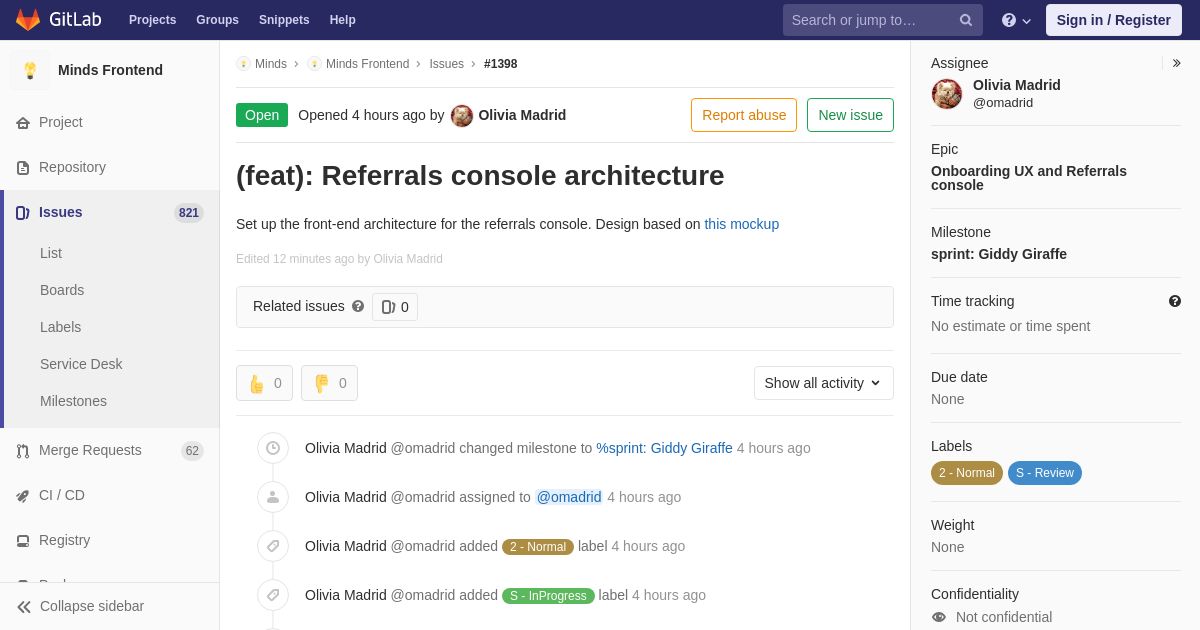Screen dimensions: 1200x630
Task: Open the Projects menu
Action: pyautogui.click(x=152, y=20)
